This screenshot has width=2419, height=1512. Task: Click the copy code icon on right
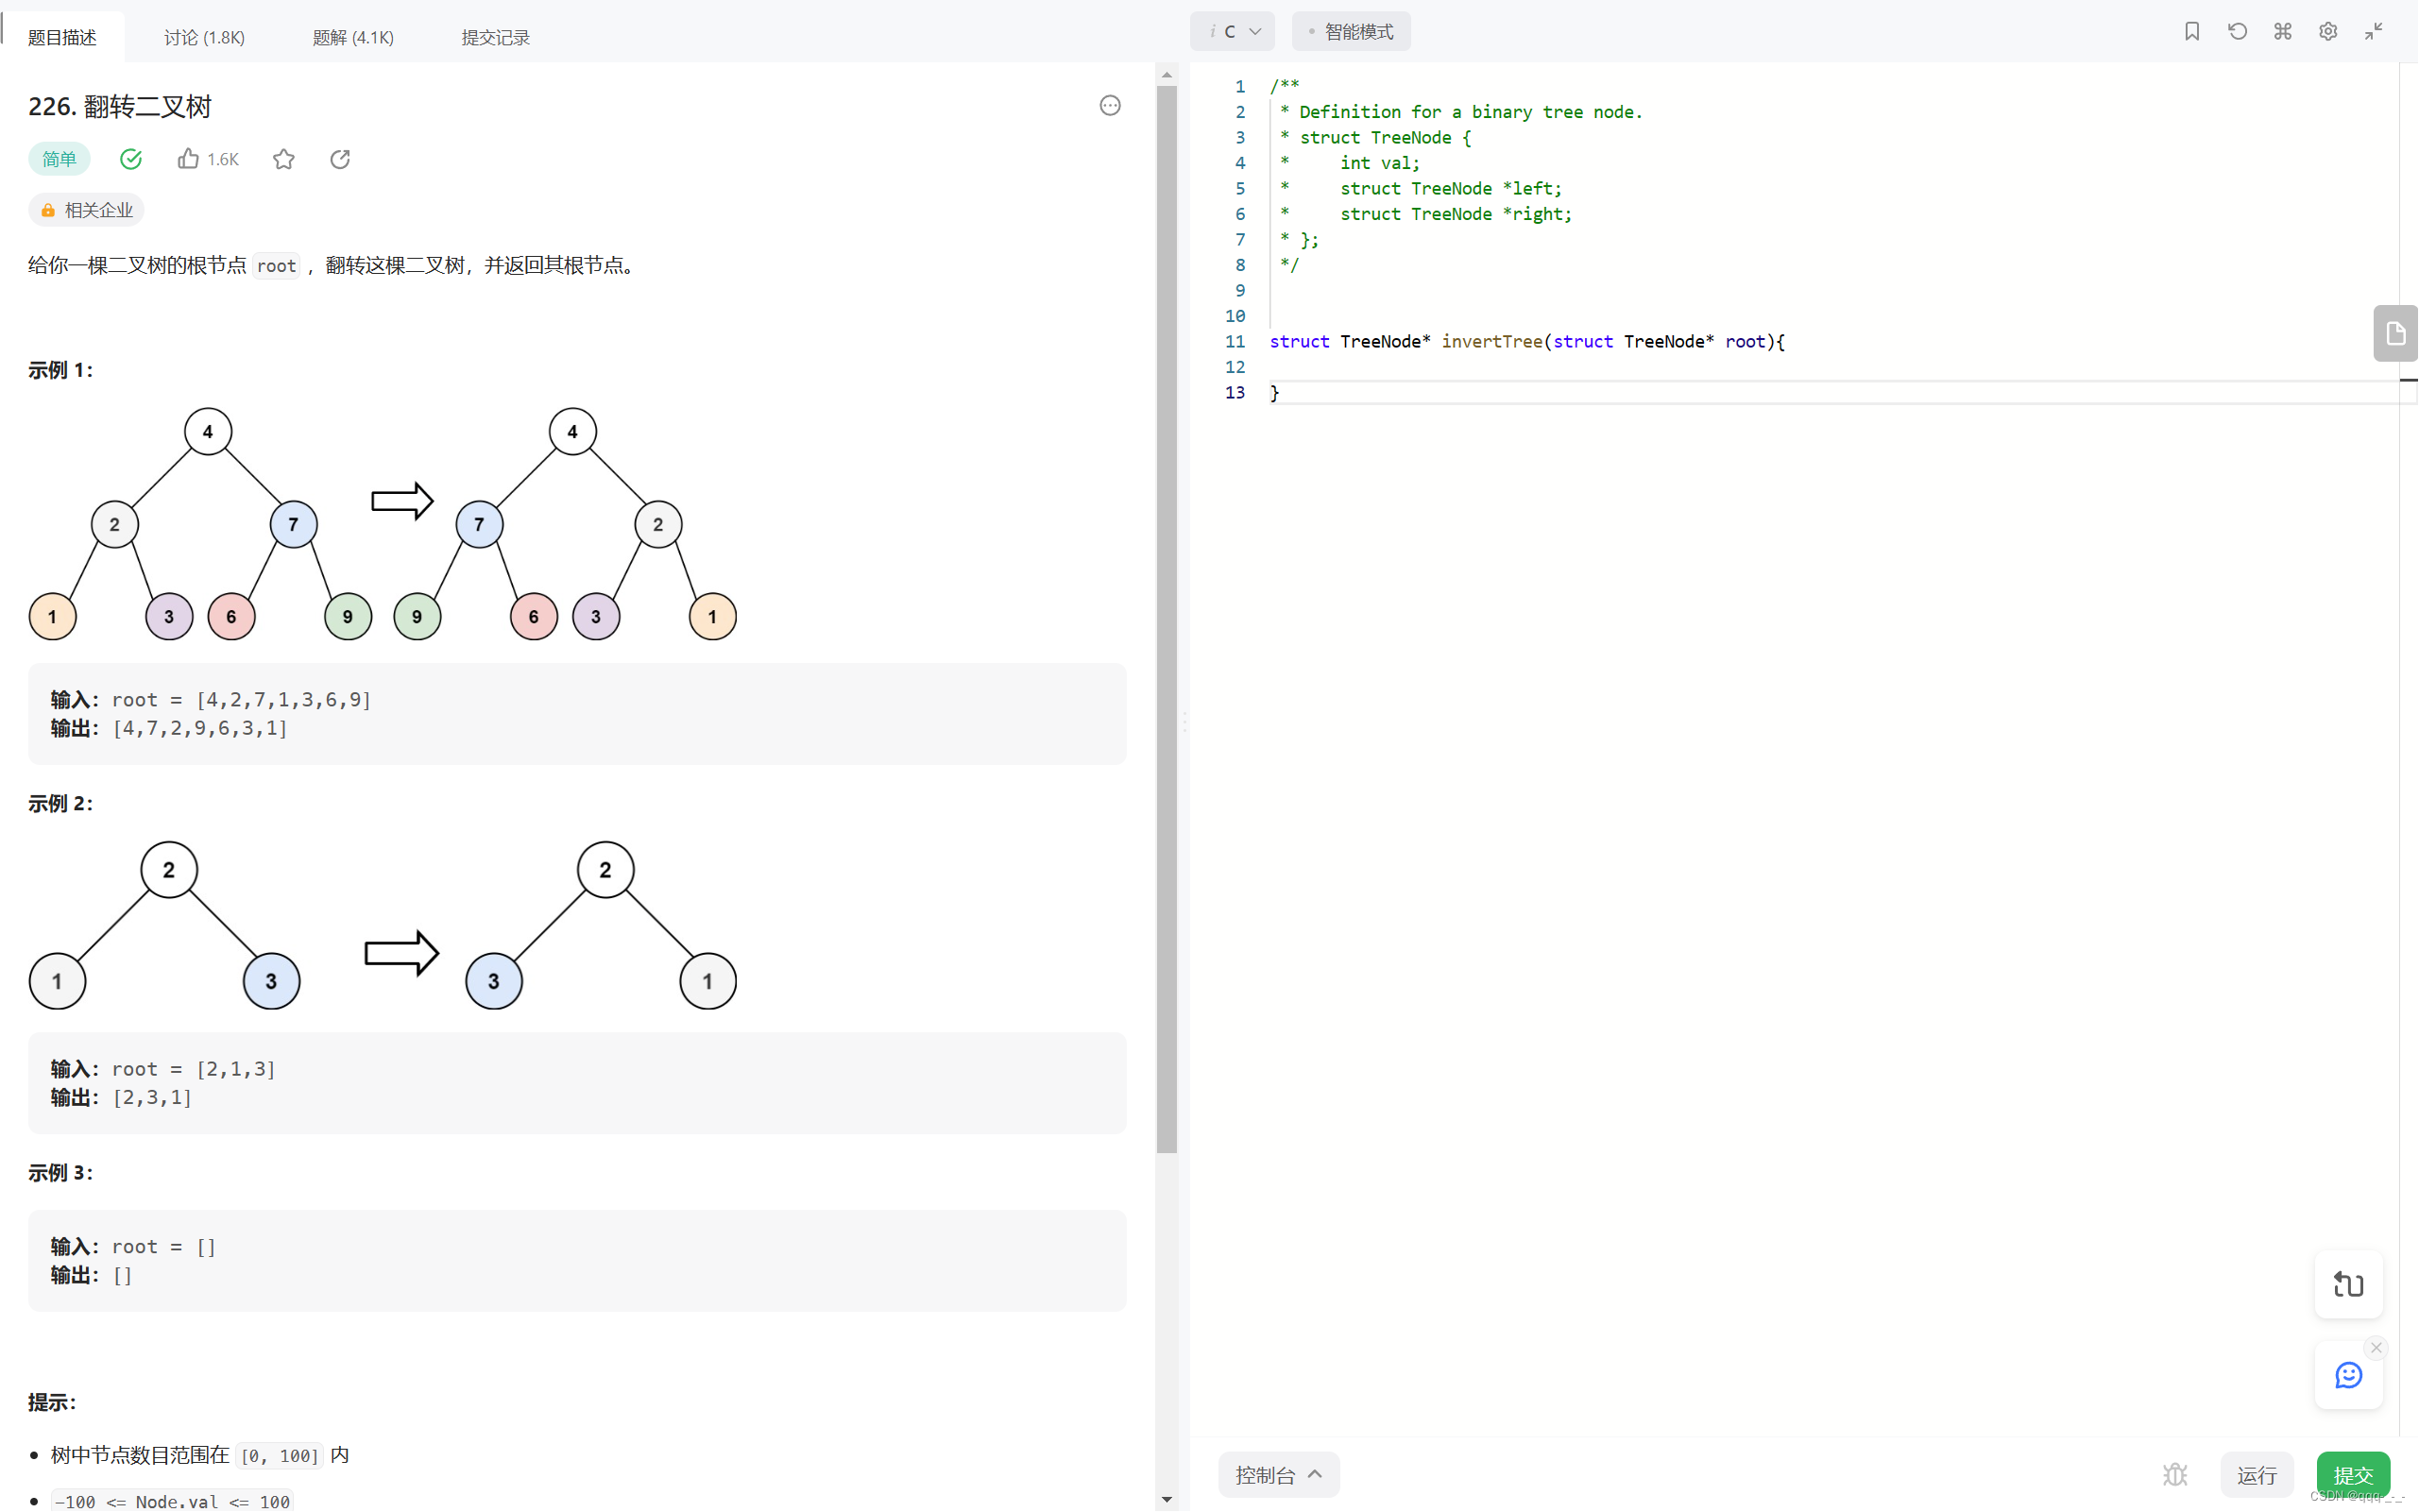(x=2396, y=334)
